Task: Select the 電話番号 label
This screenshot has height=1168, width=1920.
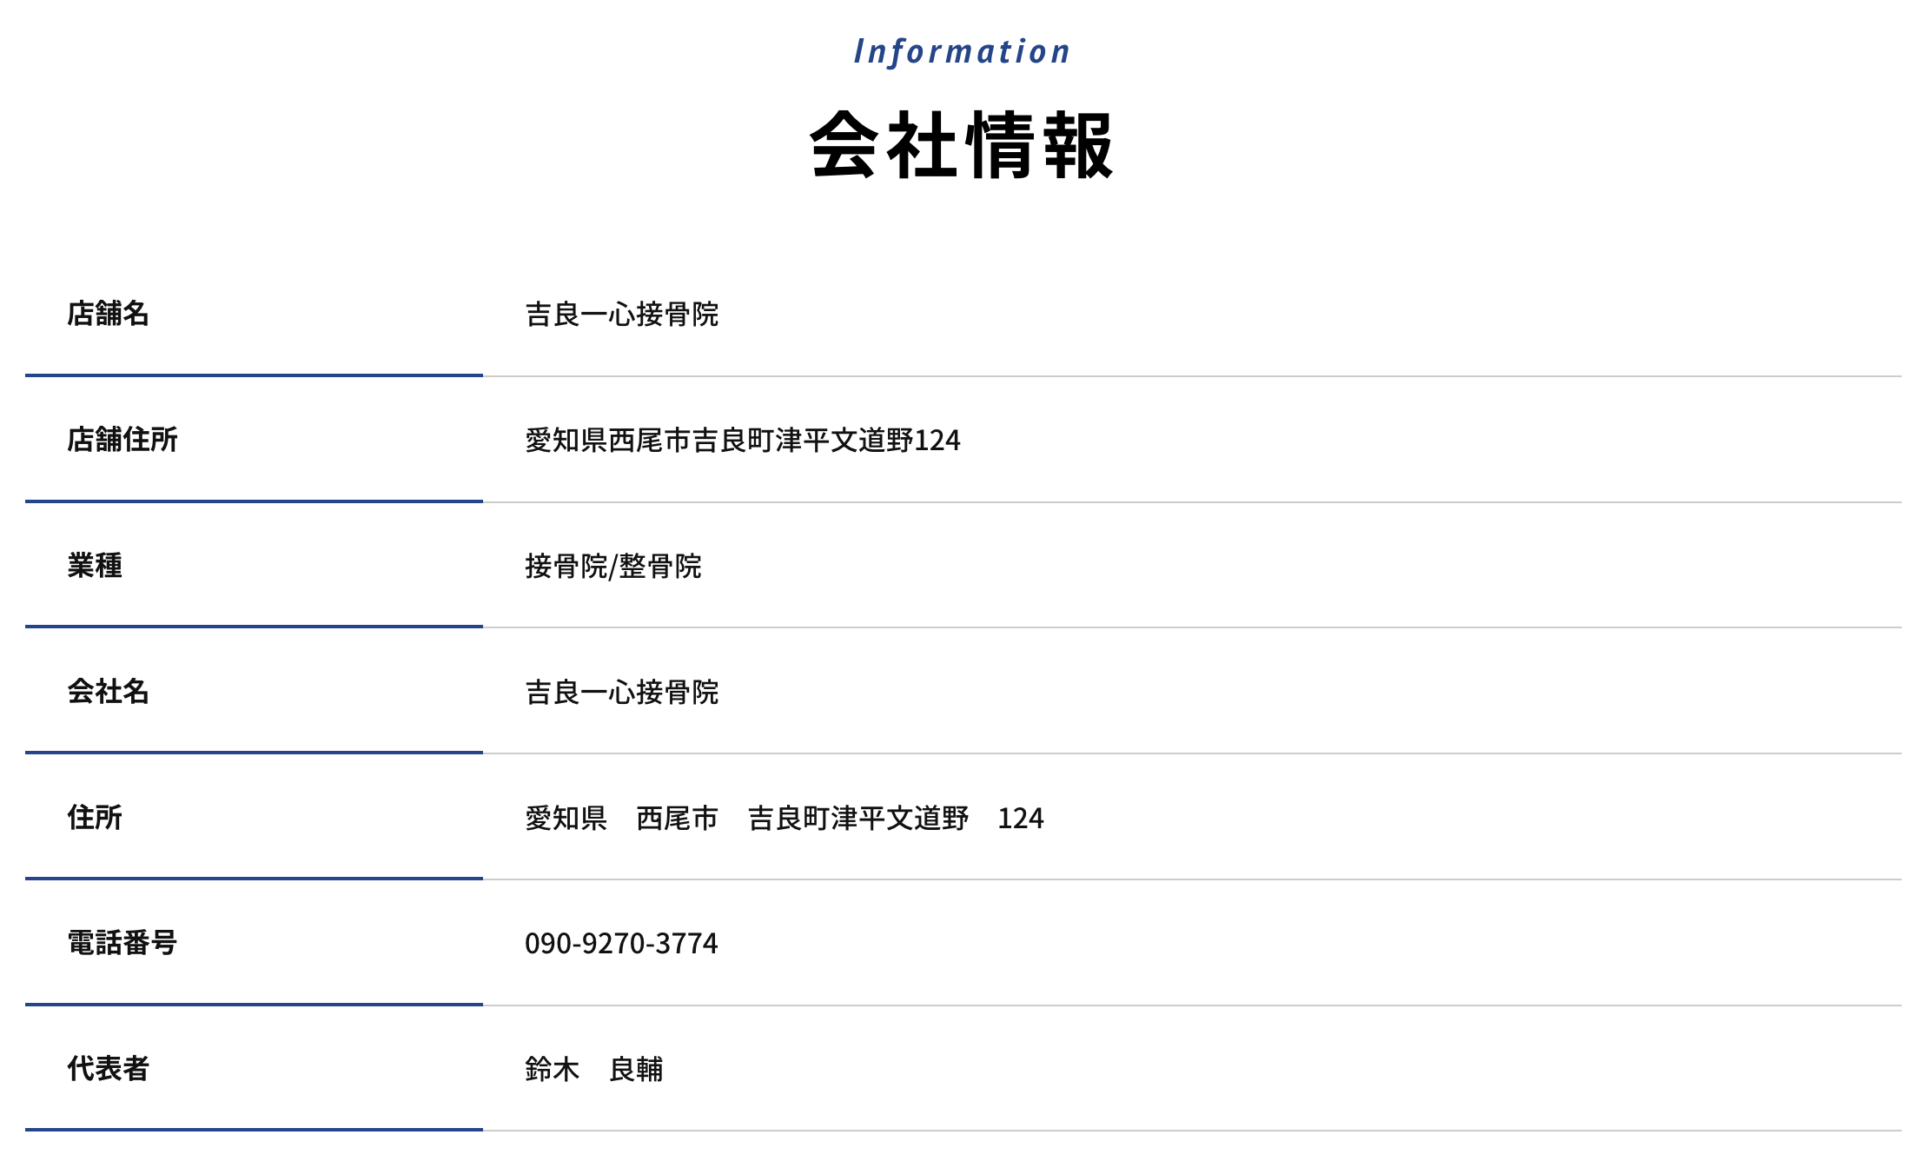Action: click(122, 943)
